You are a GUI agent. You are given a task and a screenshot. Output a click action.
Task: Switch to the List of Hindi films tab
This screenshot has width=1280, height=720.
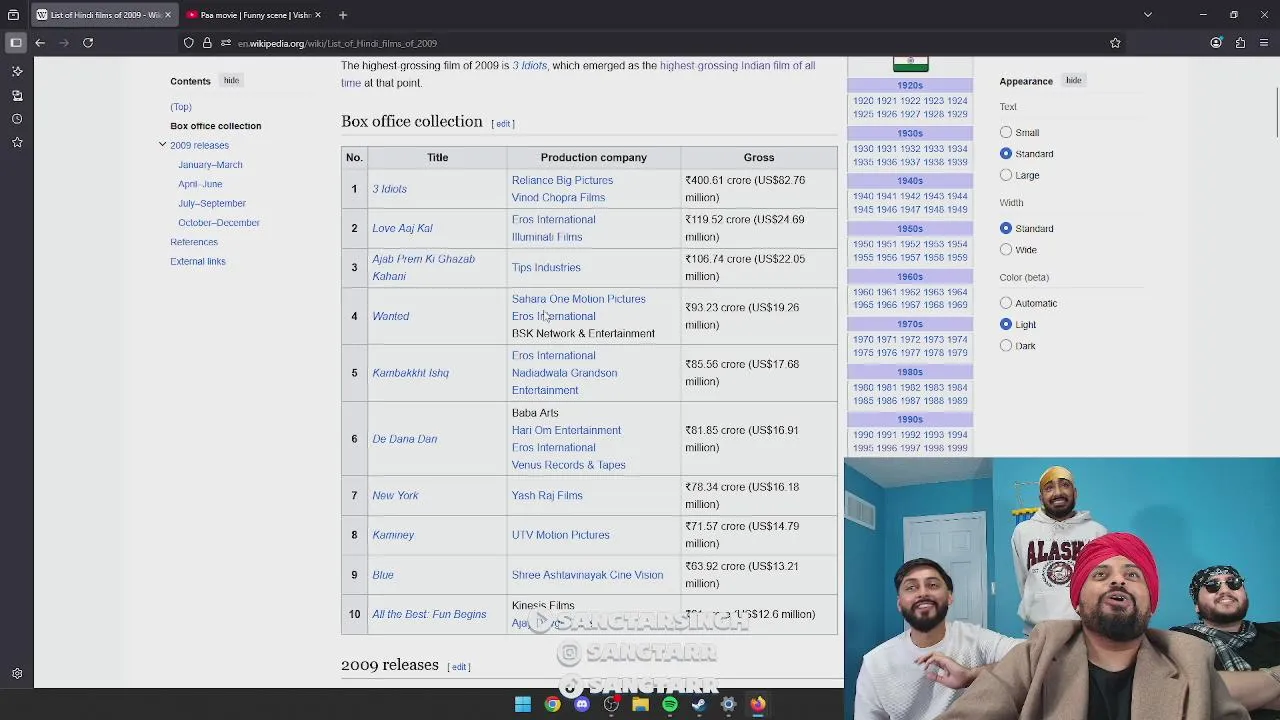tap(103, 15)
